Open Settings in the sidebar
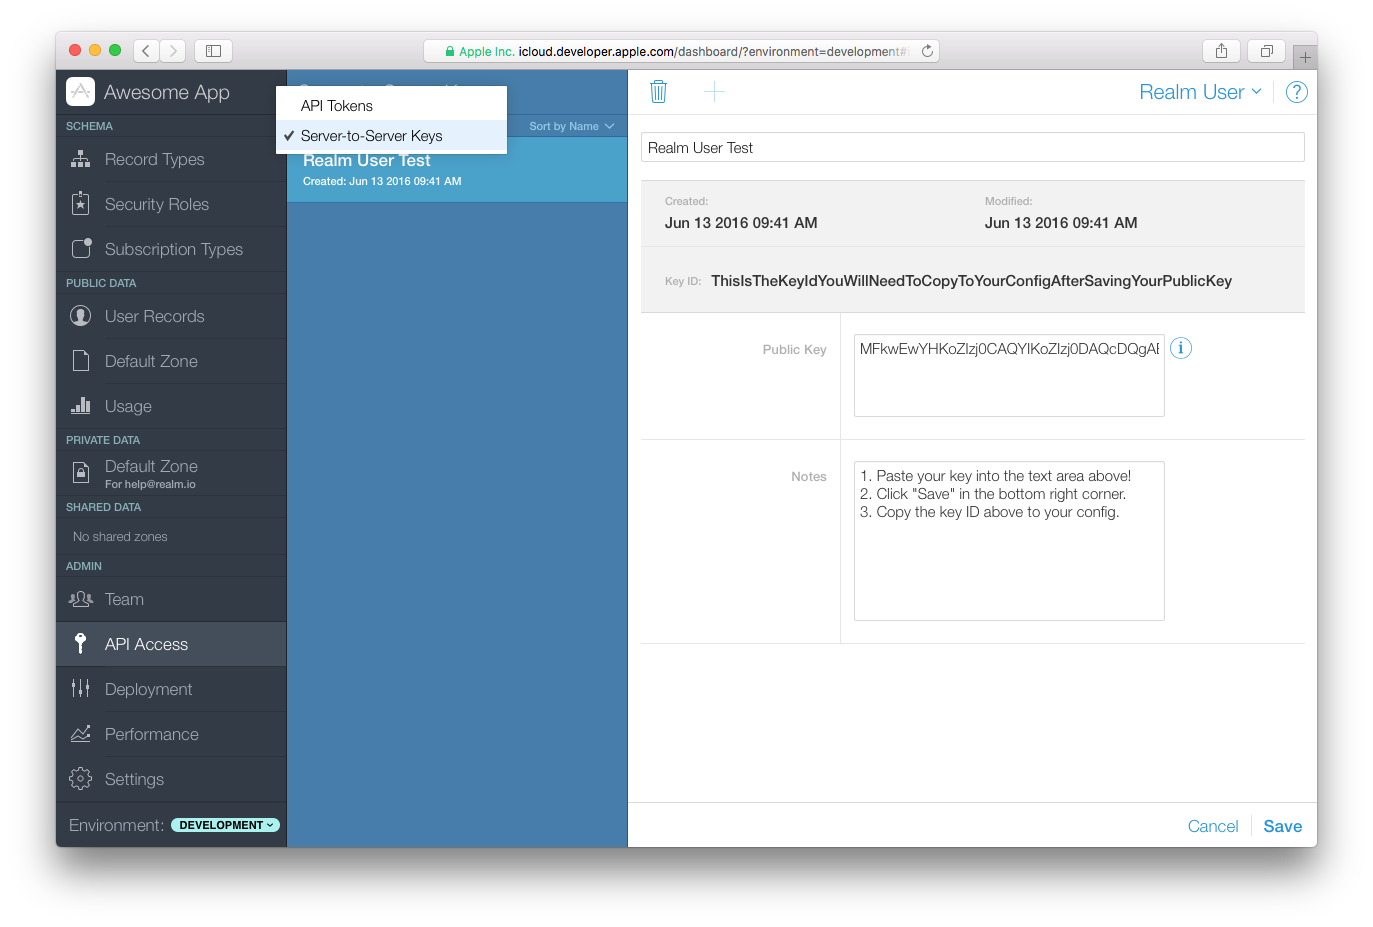 pyautogui.click(x=171, y=779)
